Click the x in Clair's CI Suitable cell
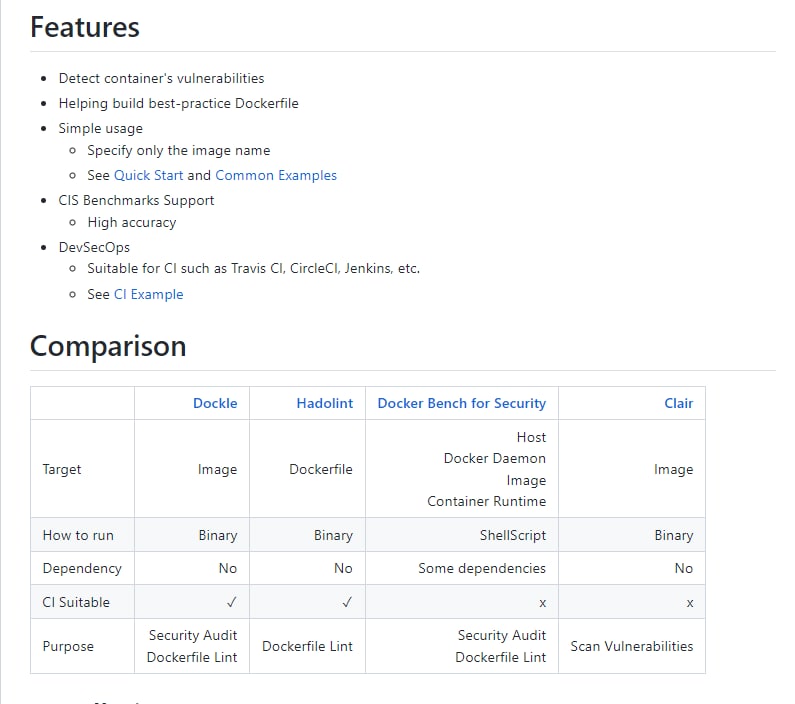Screen dimensions: 795x704 click(x=689, y=603)
